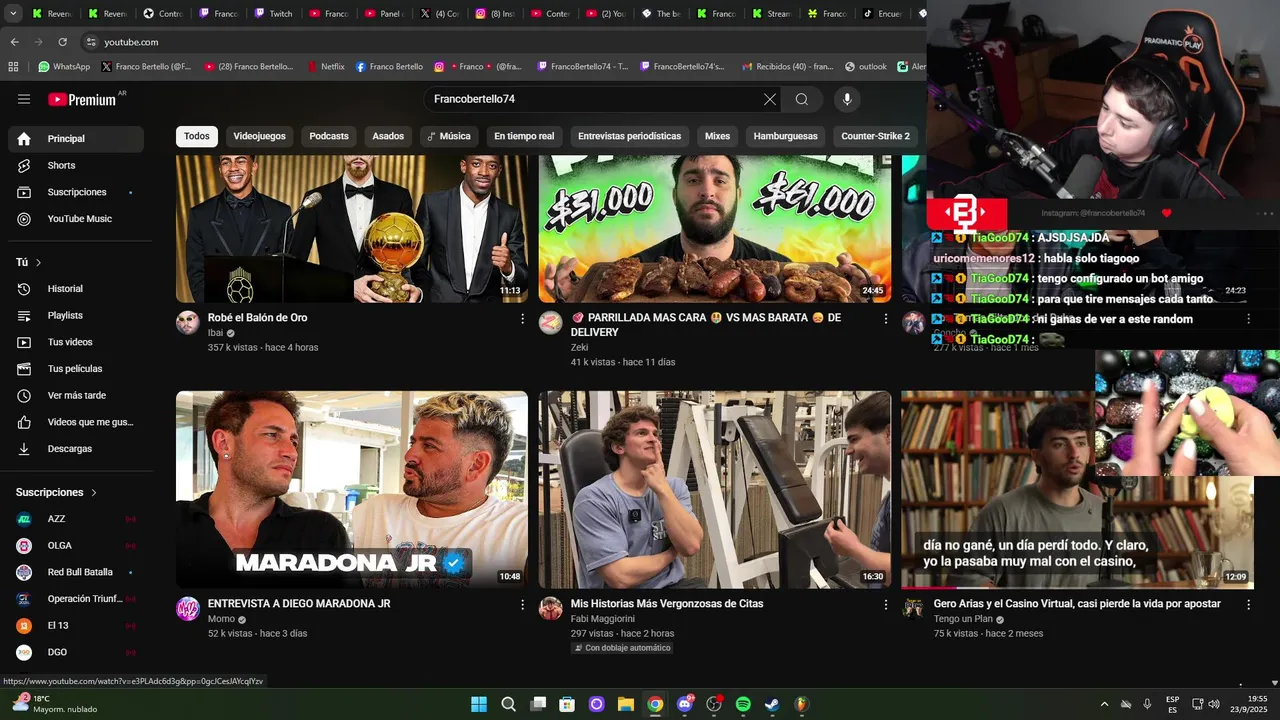
Task: Clear the search box with the X icon
Action: (769, 99)
